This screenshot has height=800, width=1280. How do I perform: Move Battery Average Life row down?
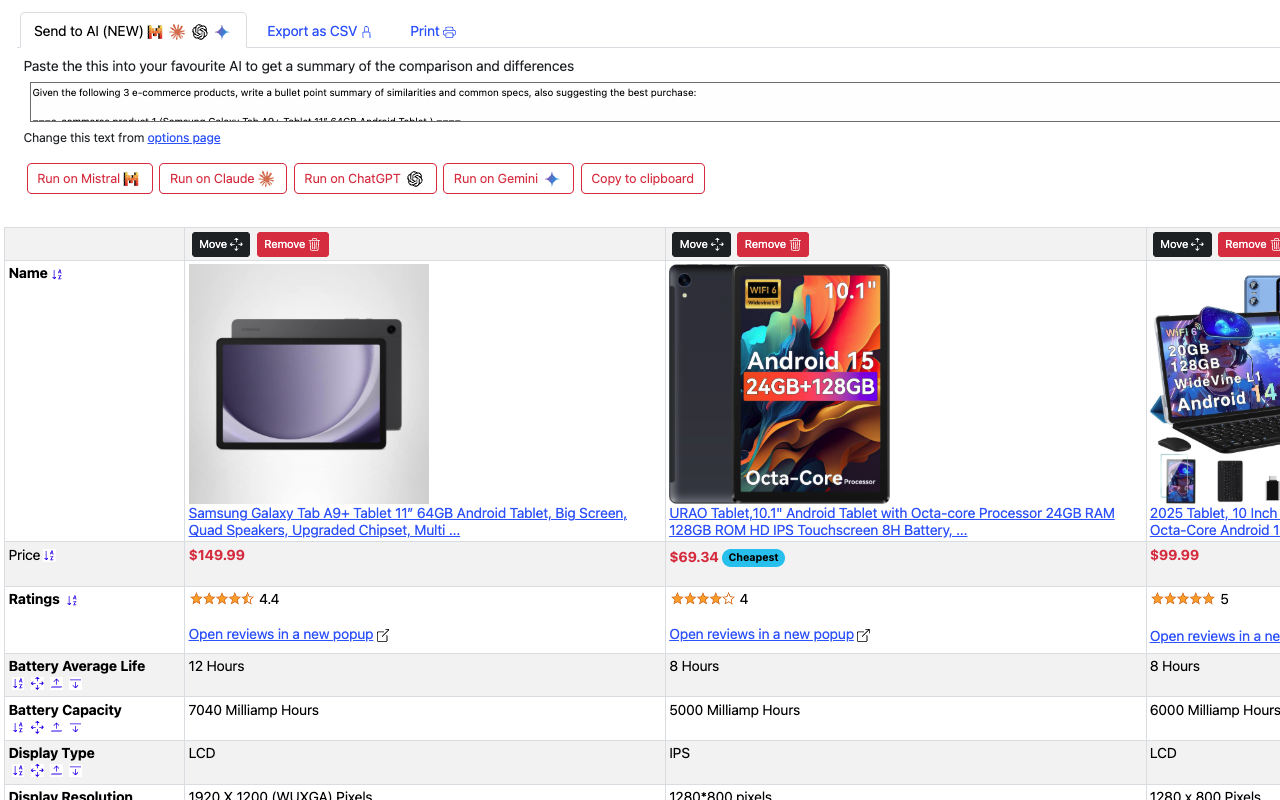coord(75,684)
